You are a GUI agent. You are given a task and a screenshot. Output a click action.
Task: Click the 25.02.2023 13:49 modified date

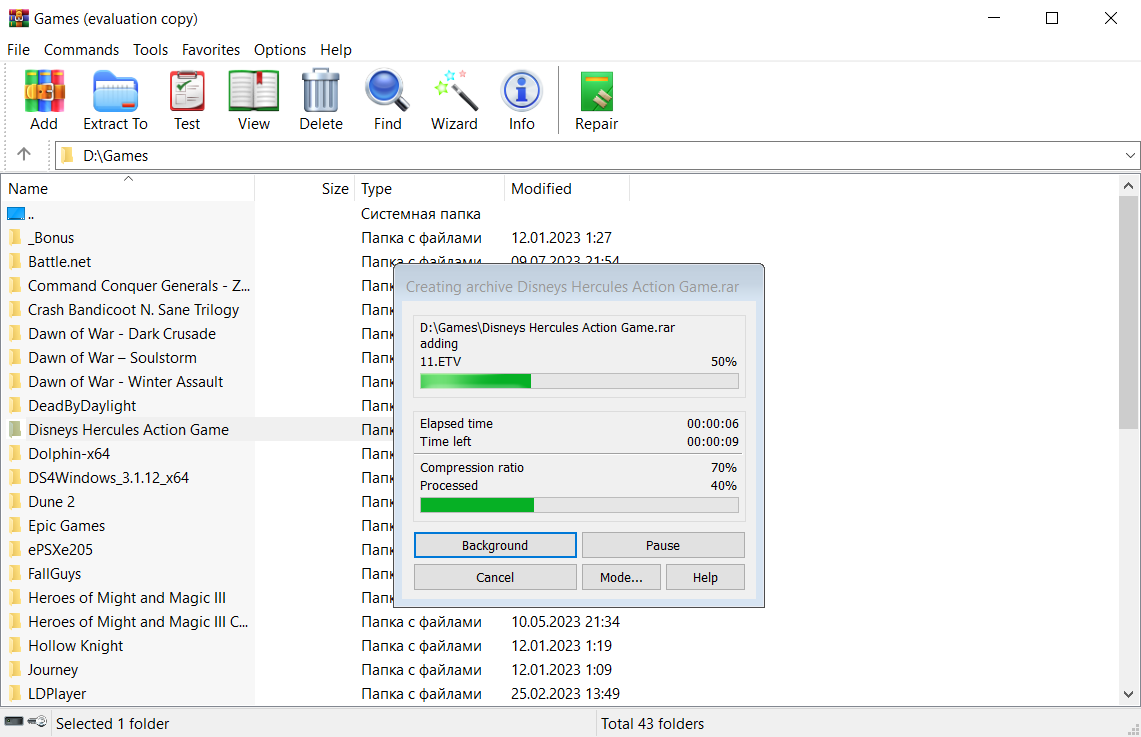(x=565, y=694)
